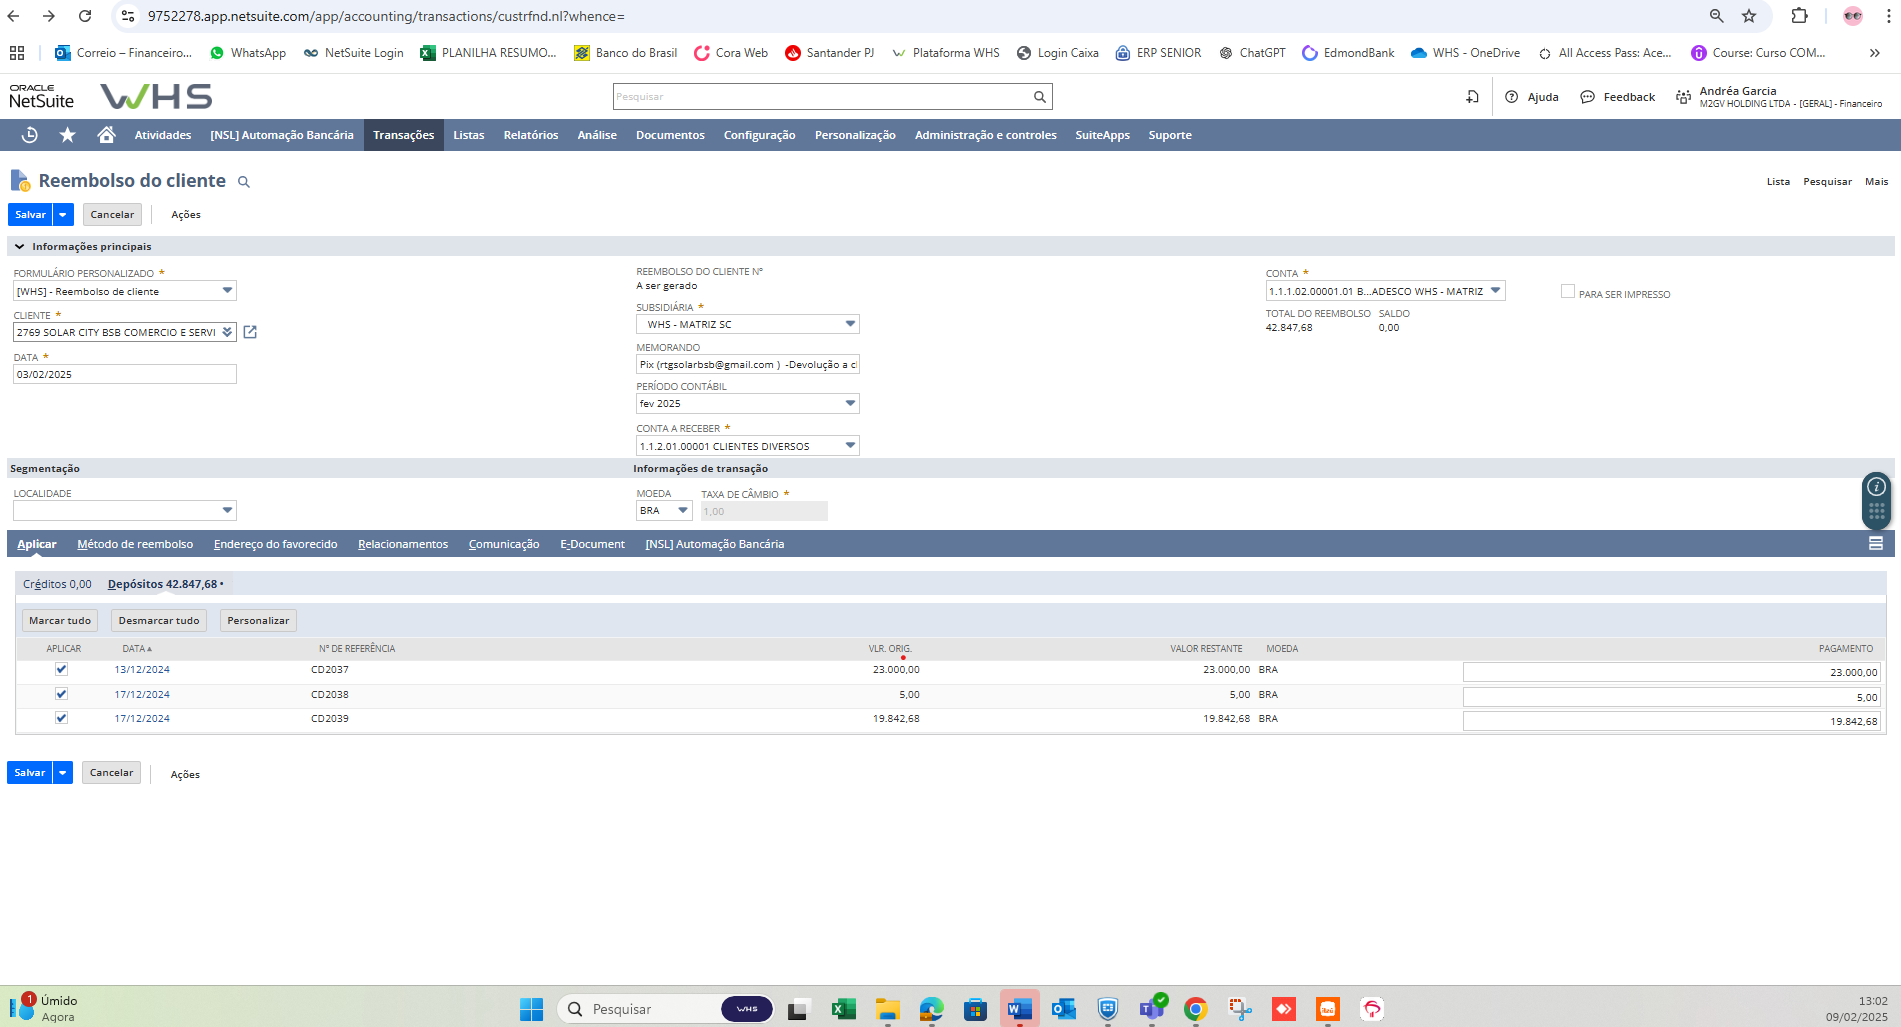1901x1027 pixels.
Task: Open customer record via external link icon
Action: 250,332
